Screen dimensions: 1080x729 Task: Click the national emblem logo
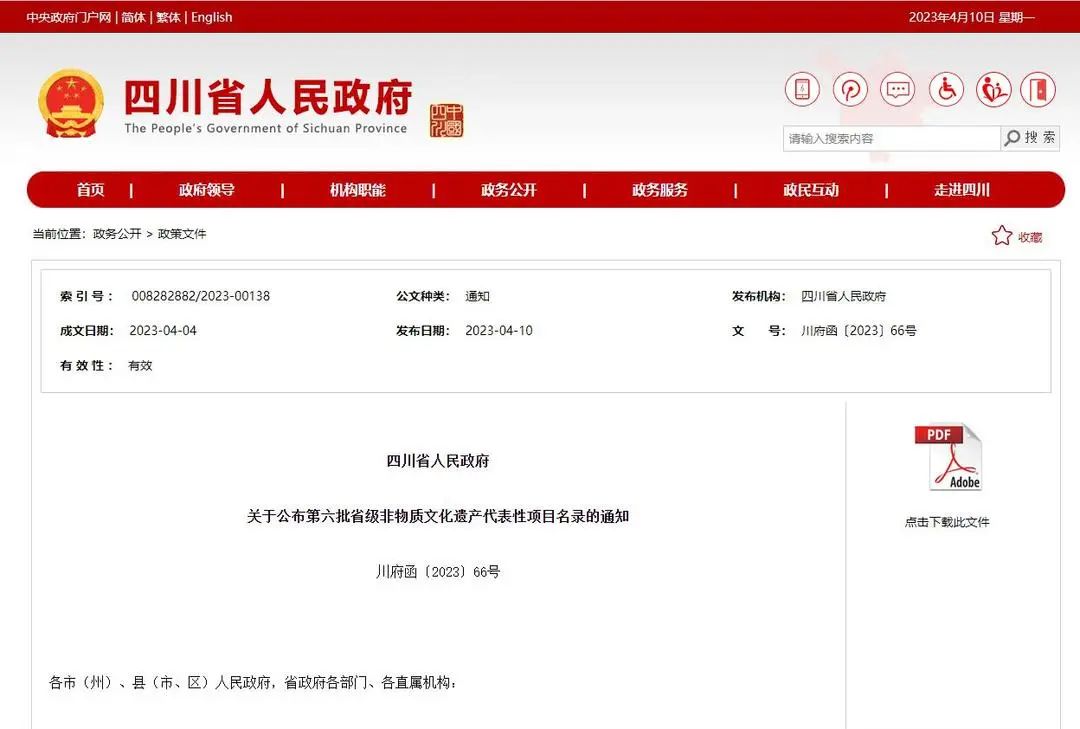[x=71, y=103]
